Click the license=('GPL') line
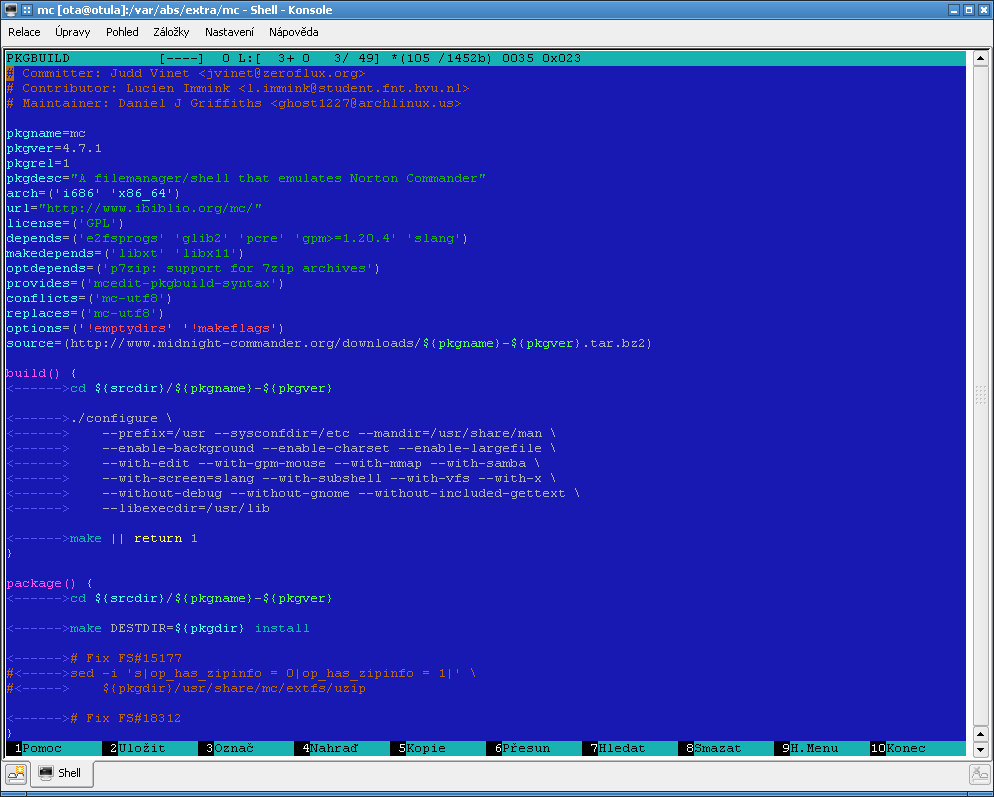Viewport: 994px width, 797px height. tap(65, 223)
